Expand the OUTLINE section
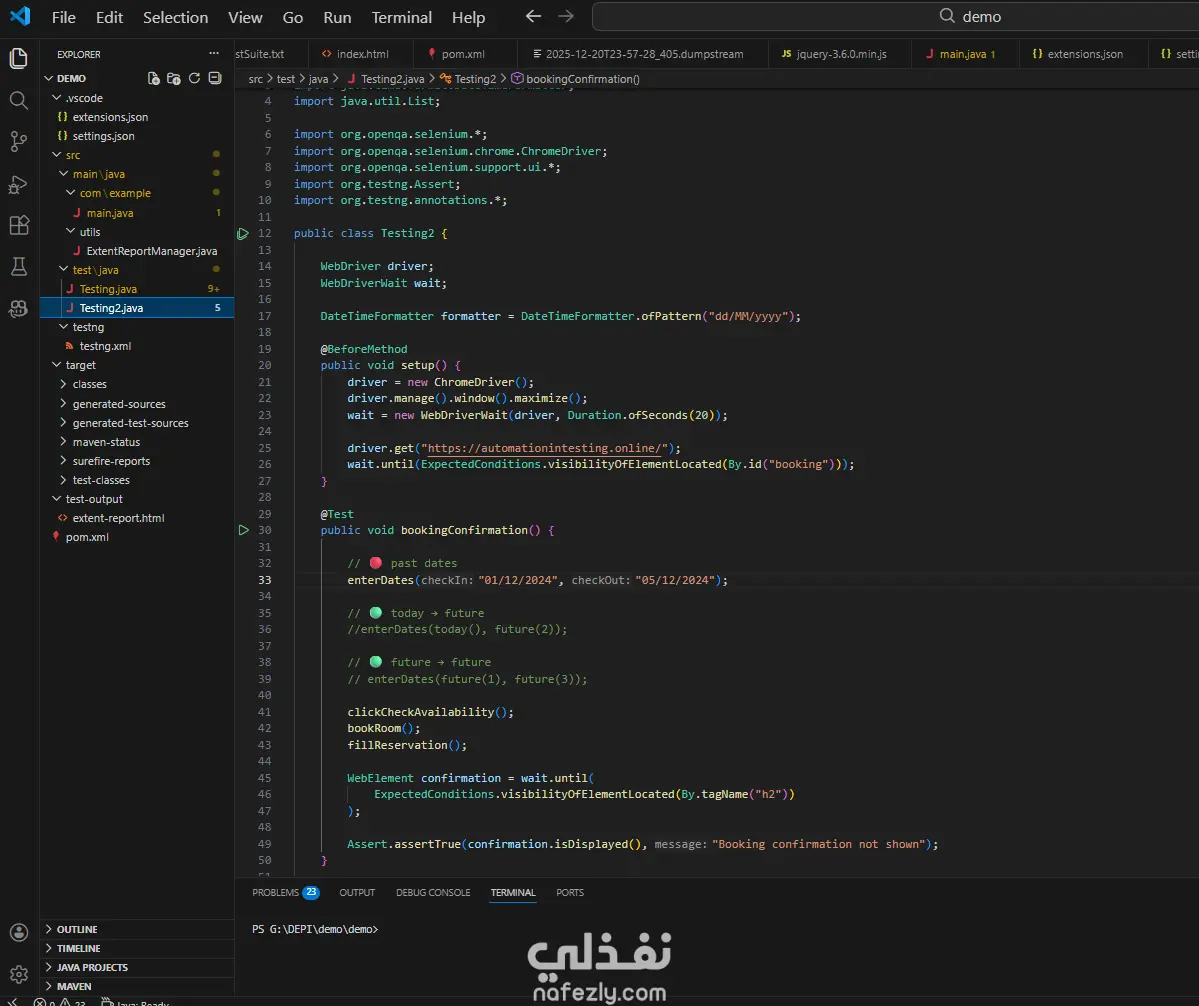Viewport: 1199px width, 1006px height. [x=77, y=929]
